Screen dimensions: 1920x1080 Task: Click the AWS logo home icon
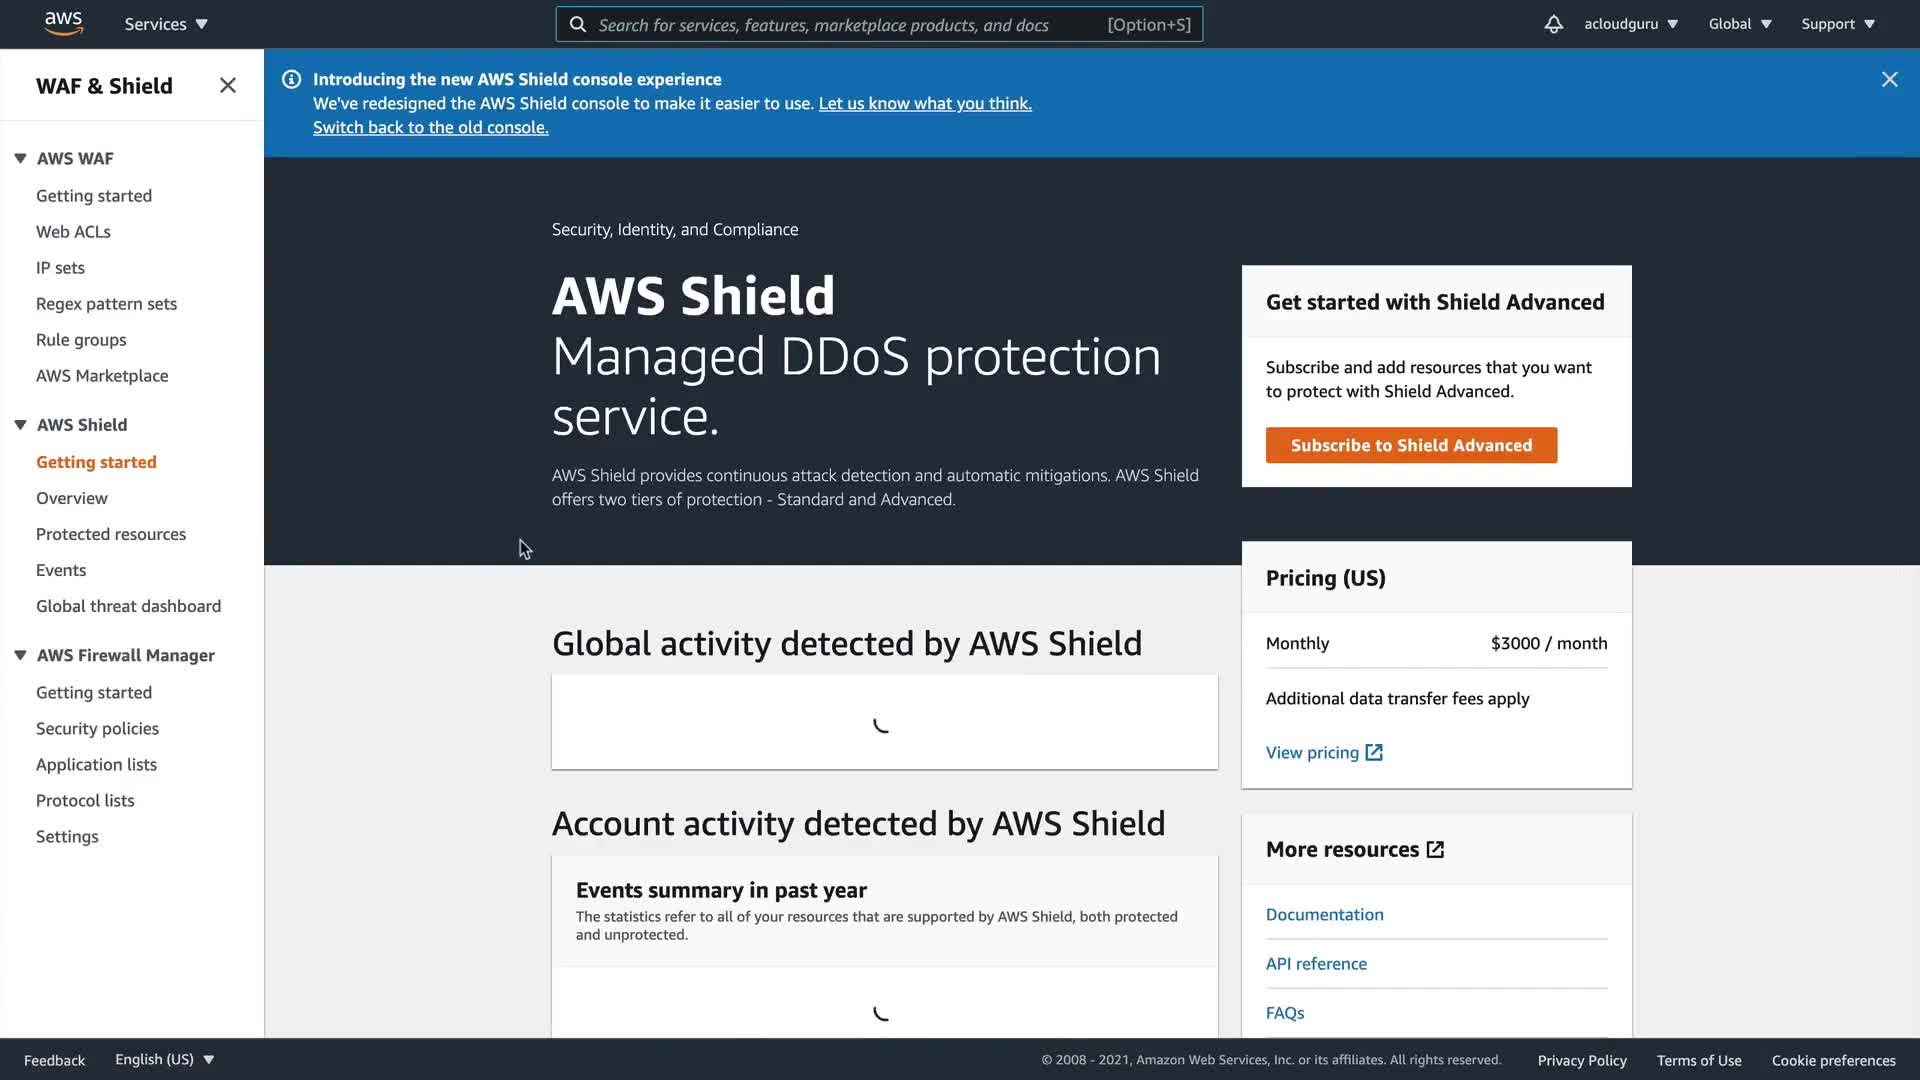tap(63, 23)
